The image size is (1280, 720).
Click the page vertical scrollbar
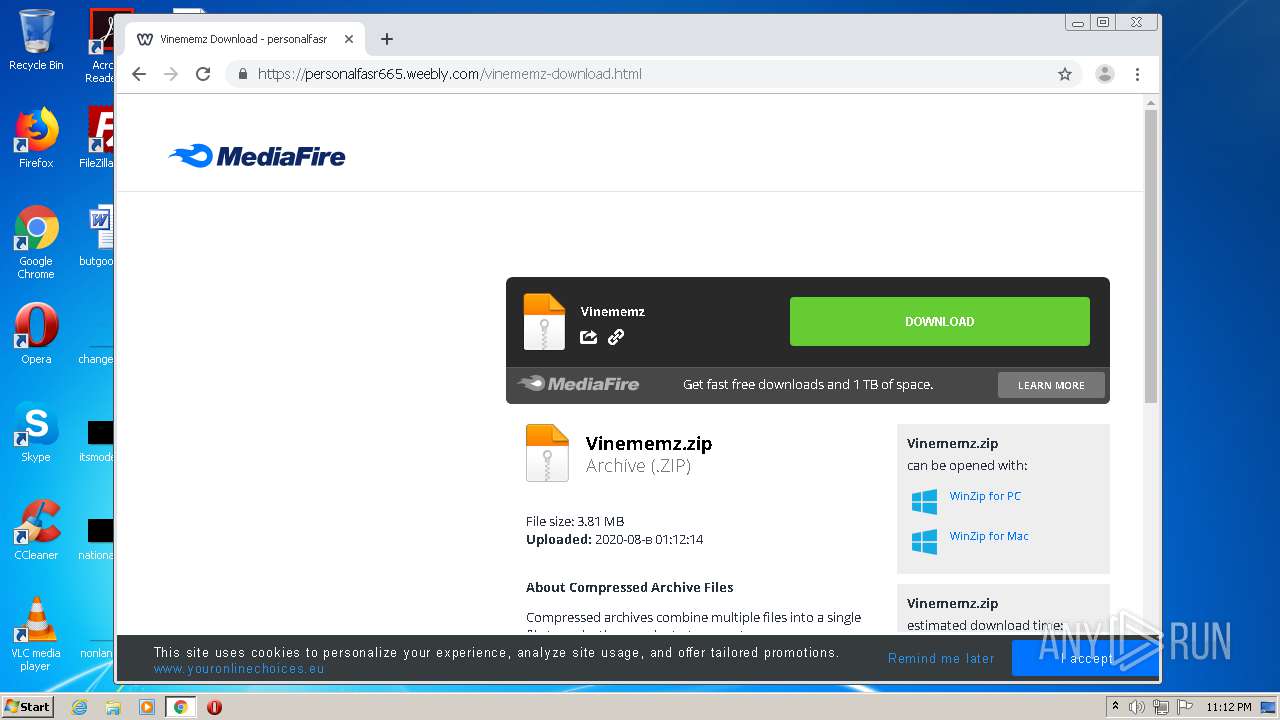coord(1151,255)
